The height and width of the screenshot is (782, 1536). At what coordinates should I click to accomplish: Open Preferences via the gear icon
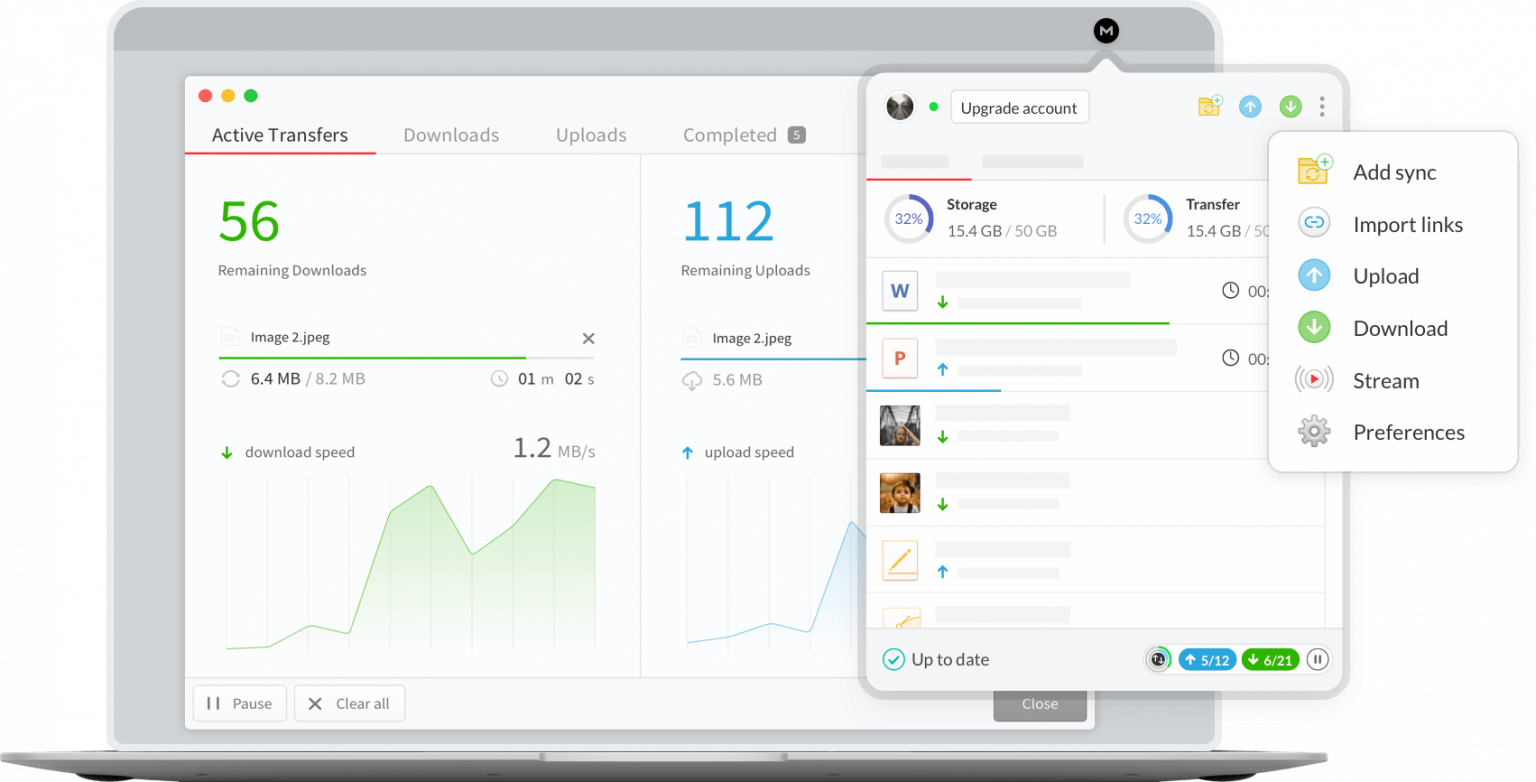[x=1313, y=431]
